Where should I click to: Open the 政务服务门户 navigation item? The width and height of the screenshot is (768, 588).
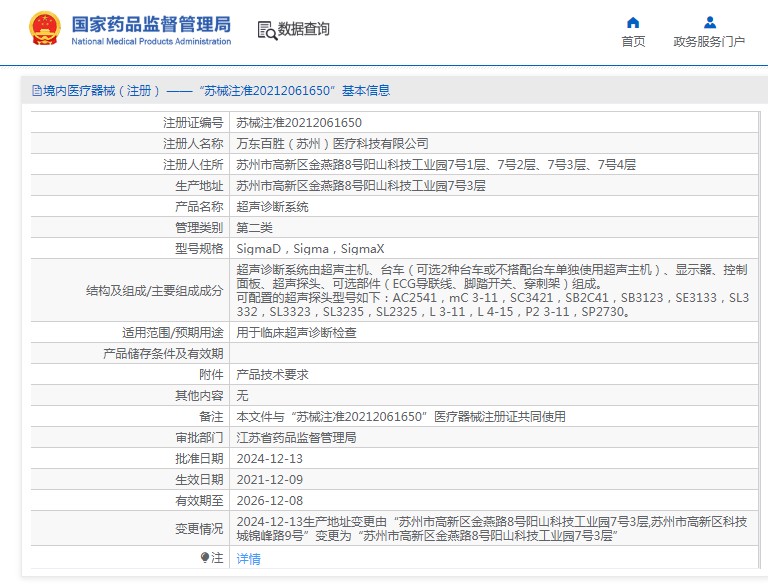pyautogui.click(x=709, y=42)
